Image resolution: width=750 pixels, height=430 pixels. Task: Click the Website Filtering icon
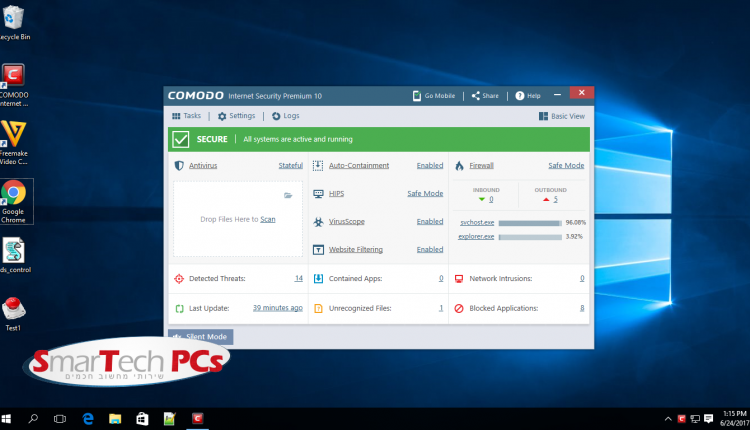click(318, 250)
